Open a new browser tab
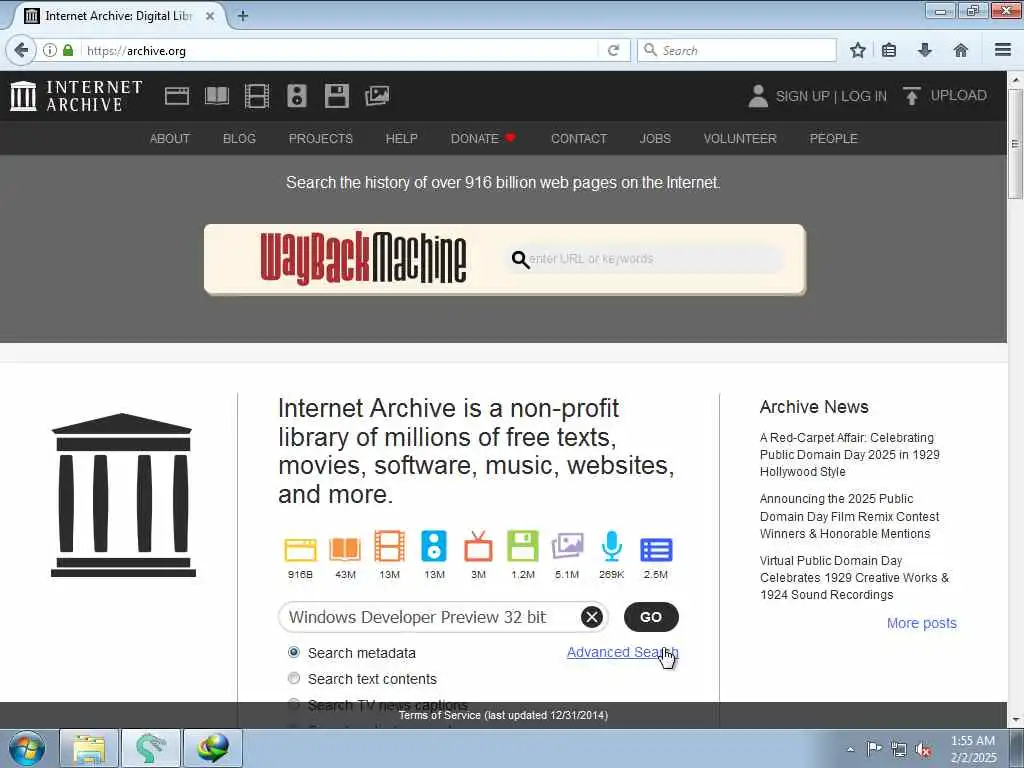This screenshot has height=768, width=1024. [243, 16]
